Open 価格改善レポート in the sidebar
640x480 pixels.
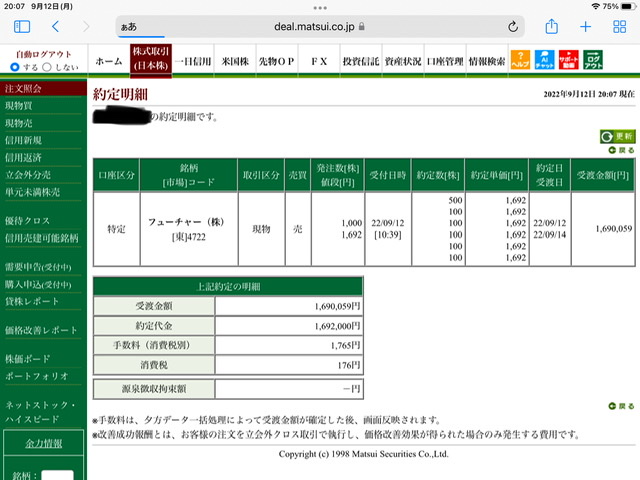click(x=43, y=330)
